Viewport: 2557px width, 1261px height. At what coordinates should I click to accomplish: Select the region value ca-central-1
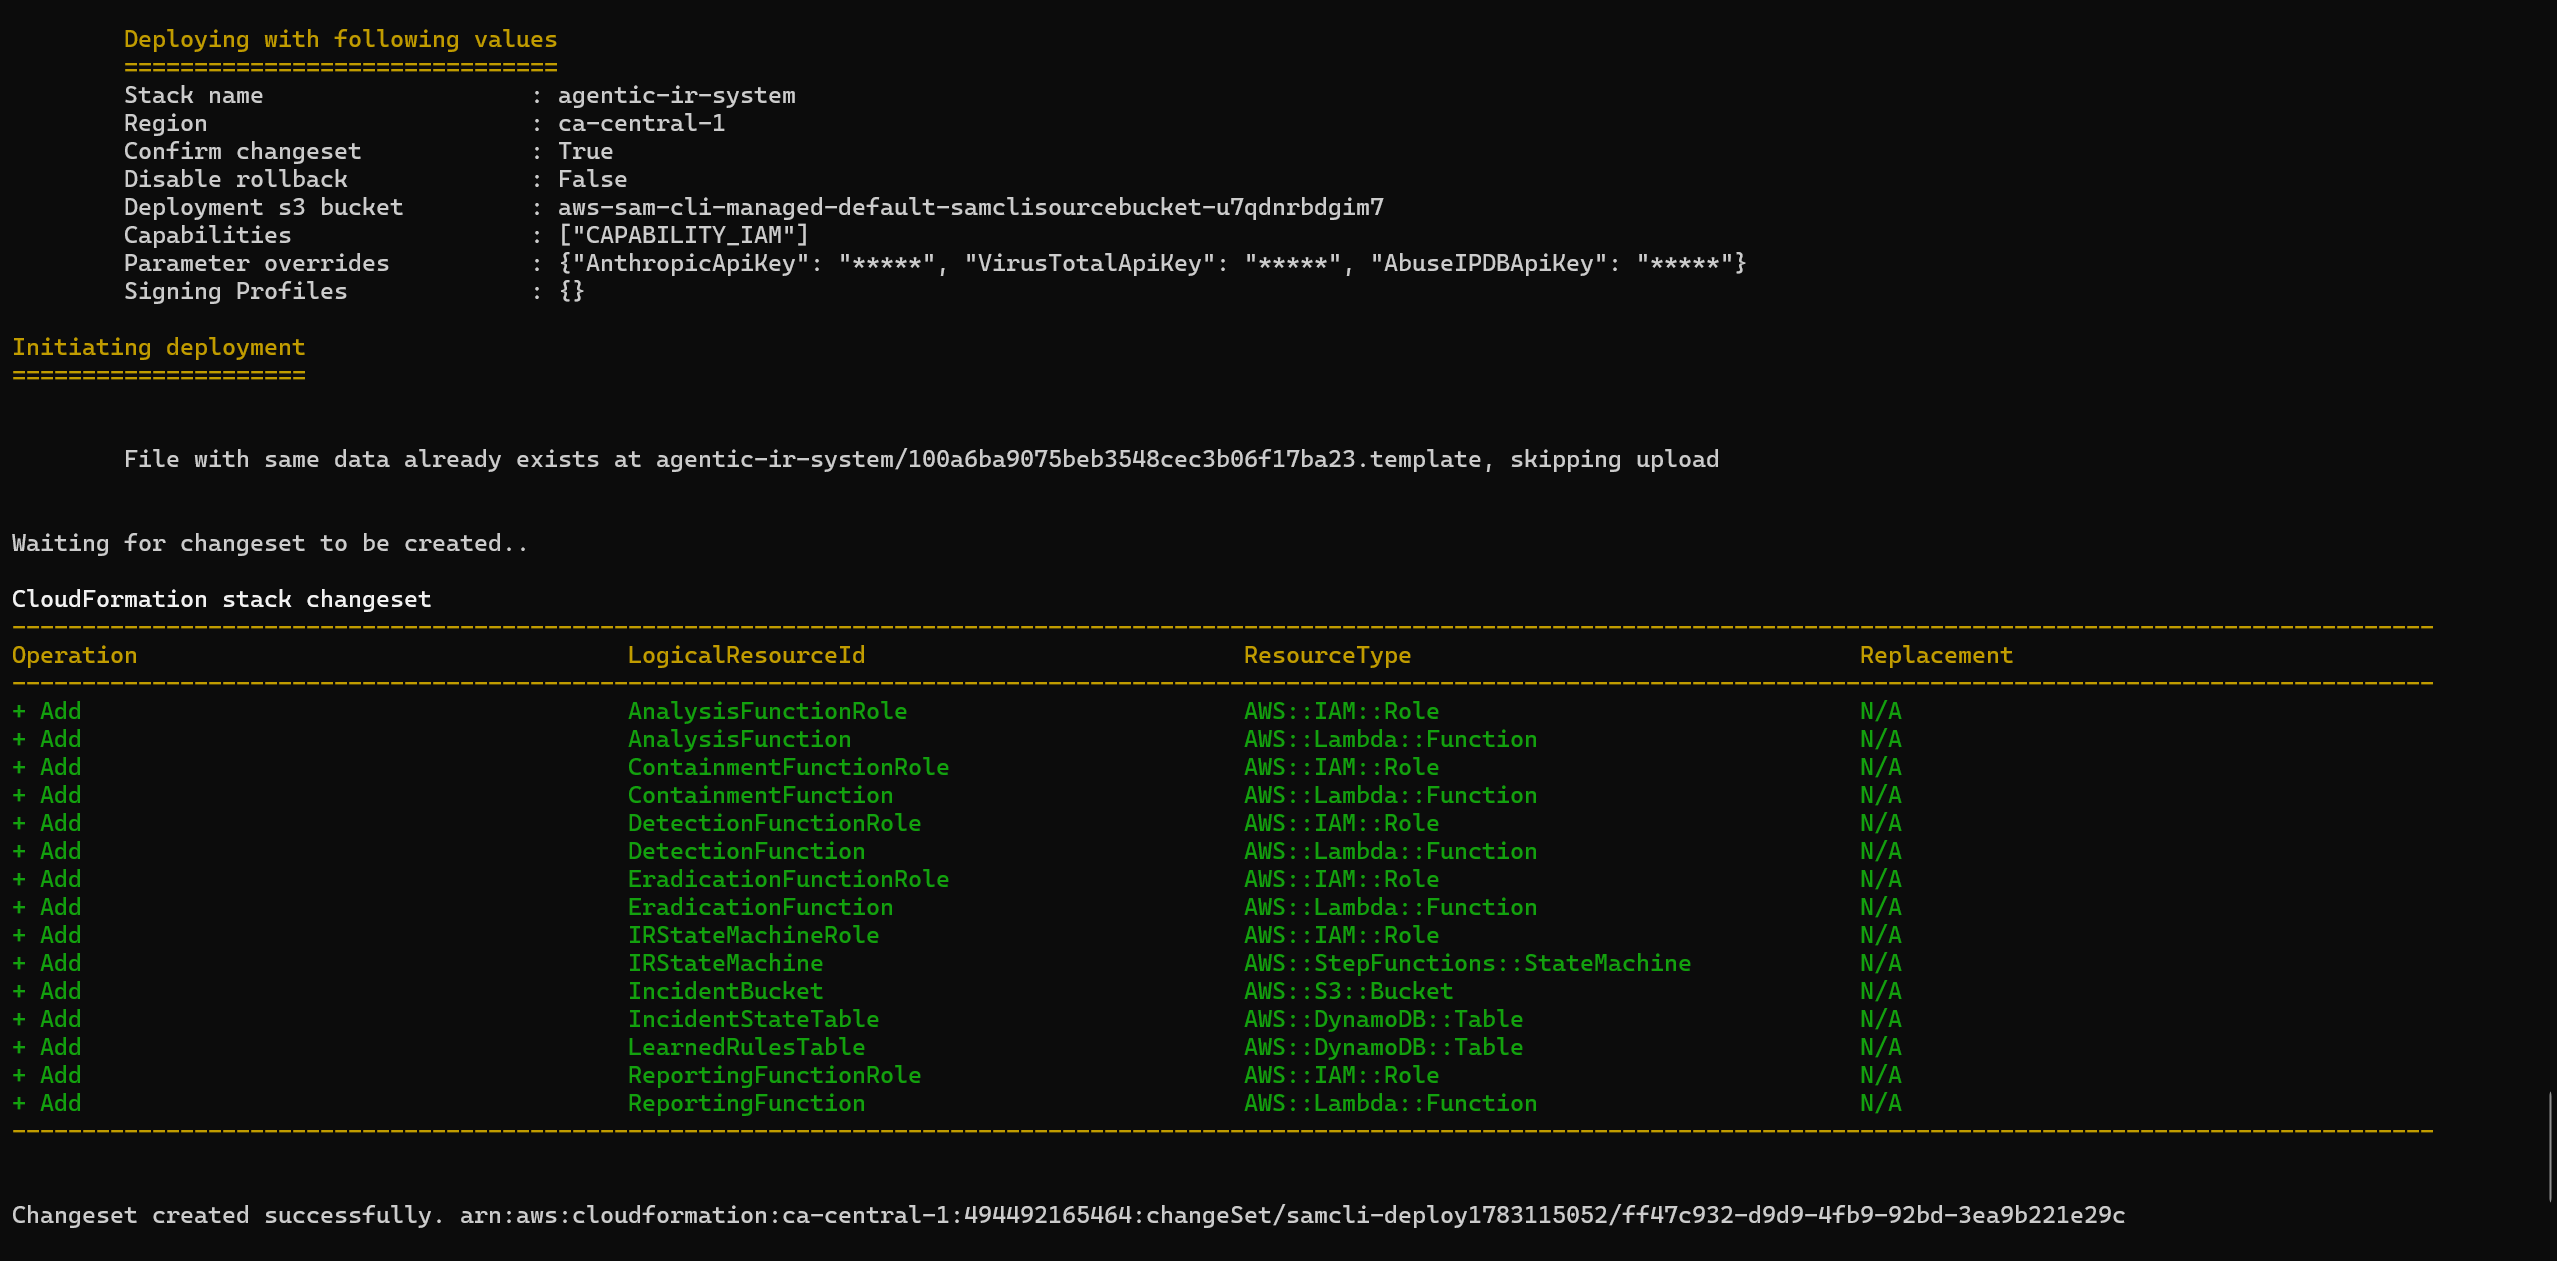pyautogui.click(x=641, y=123)
